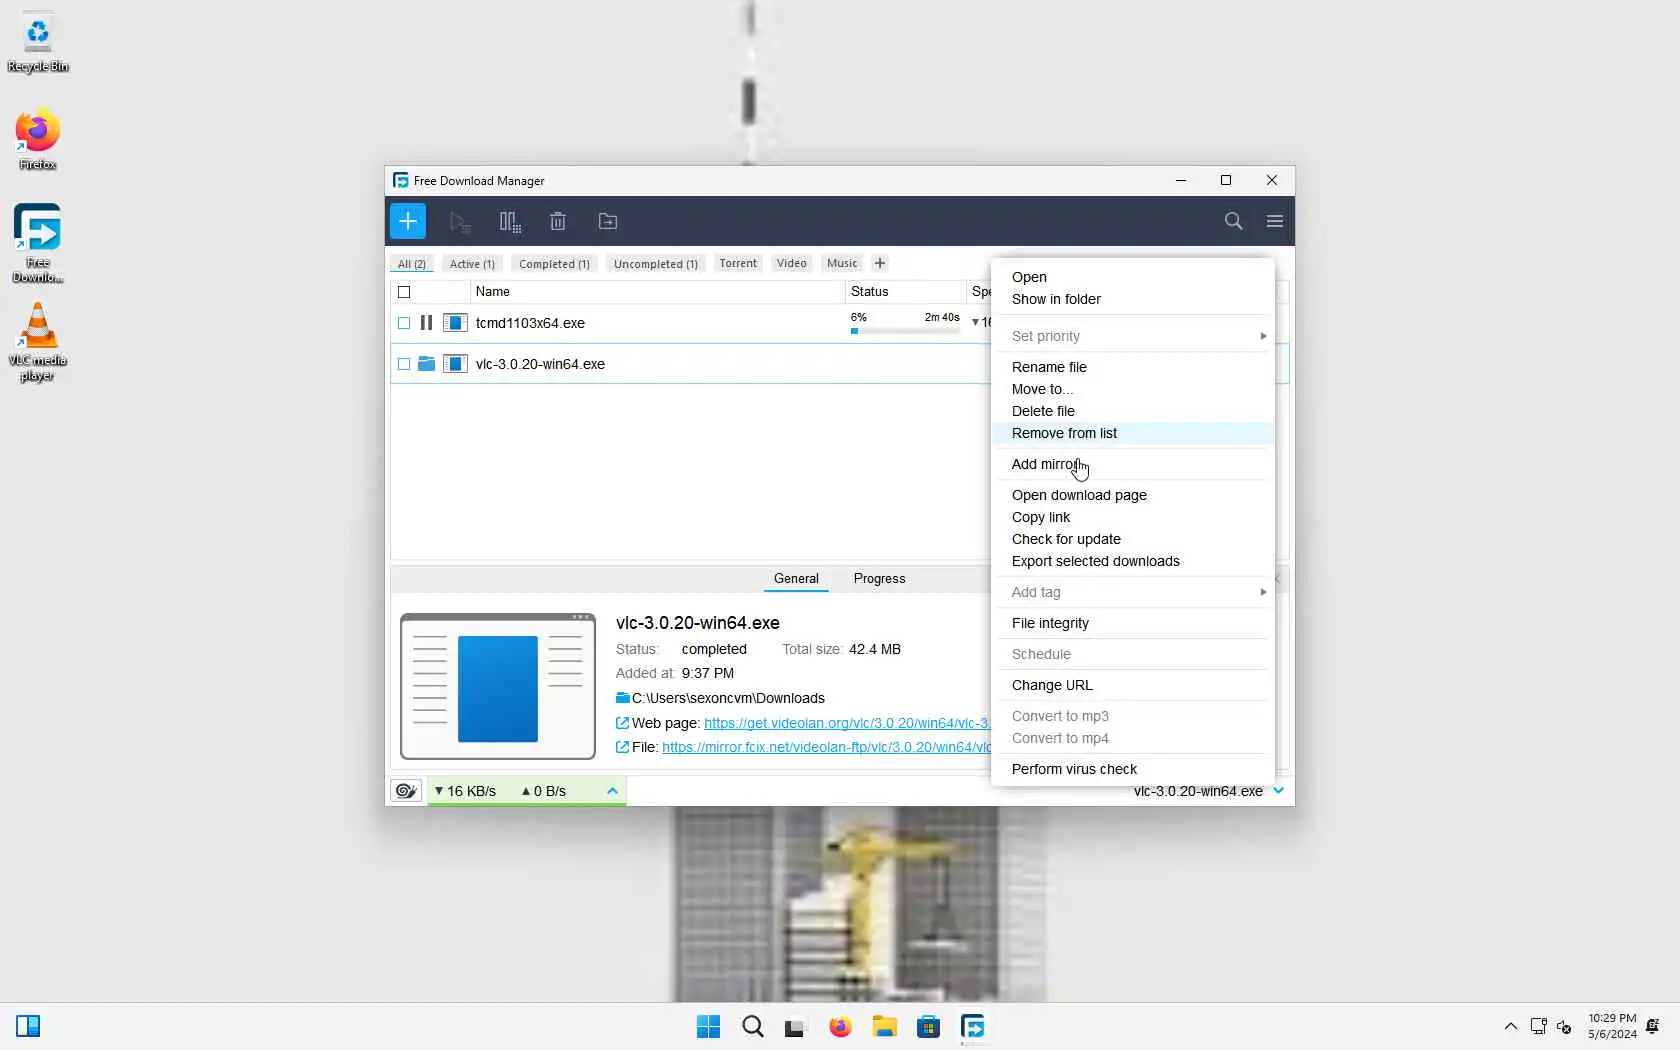Choose Perform virus check

tap(1133, 769)
